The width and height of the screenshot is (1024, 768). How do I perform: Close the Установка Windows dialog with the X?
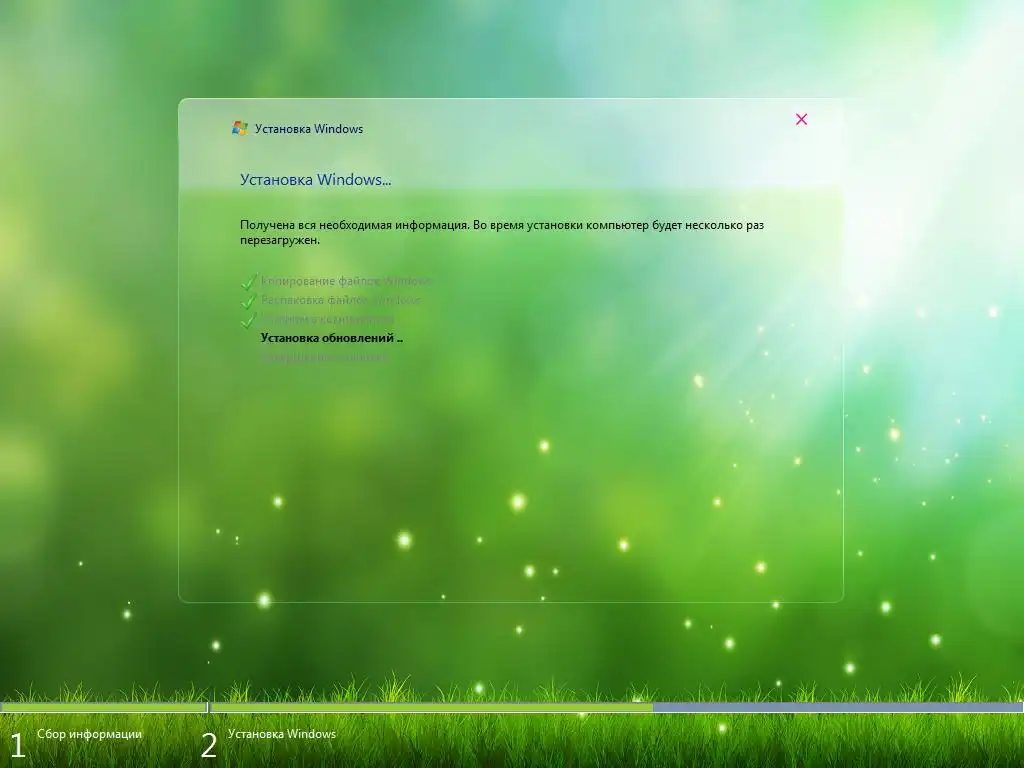click(x=801, y=119)
